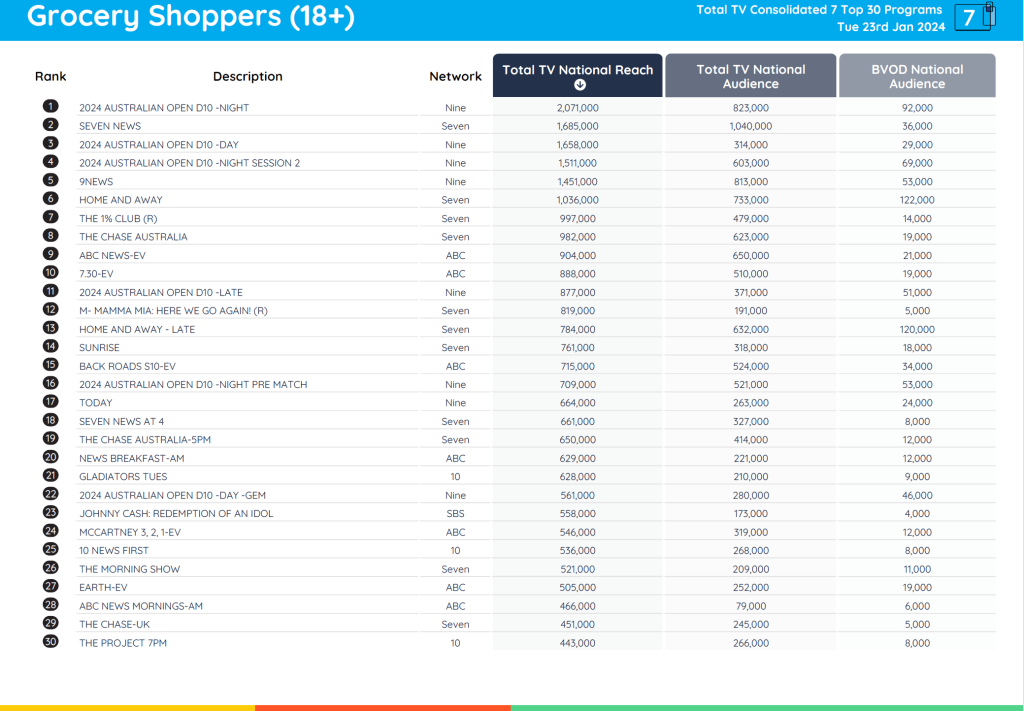Select THE CHASE-UK description
Viewport: 1024px width, 711px height.
pyautogui.click(x=114, y=625)
